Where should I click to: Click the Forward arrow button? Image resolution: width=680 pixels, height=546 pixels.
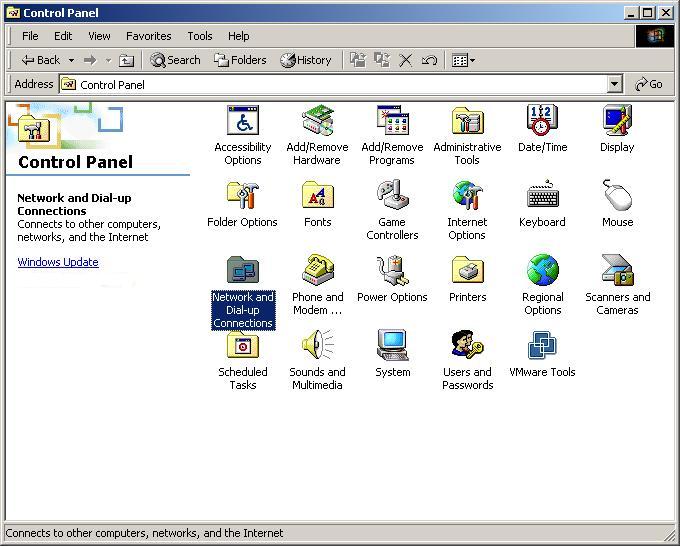point(90,60)
